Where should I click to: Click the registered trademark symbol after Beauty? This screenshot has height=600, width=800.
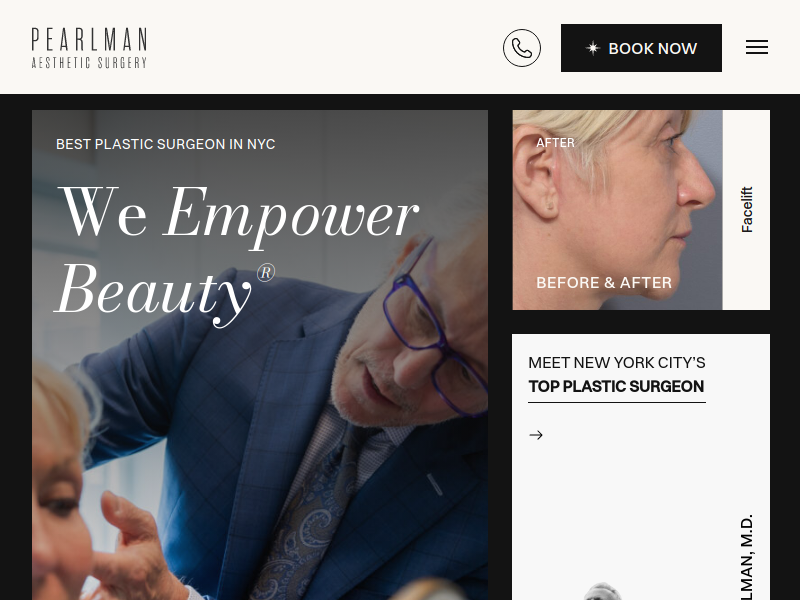266,272
